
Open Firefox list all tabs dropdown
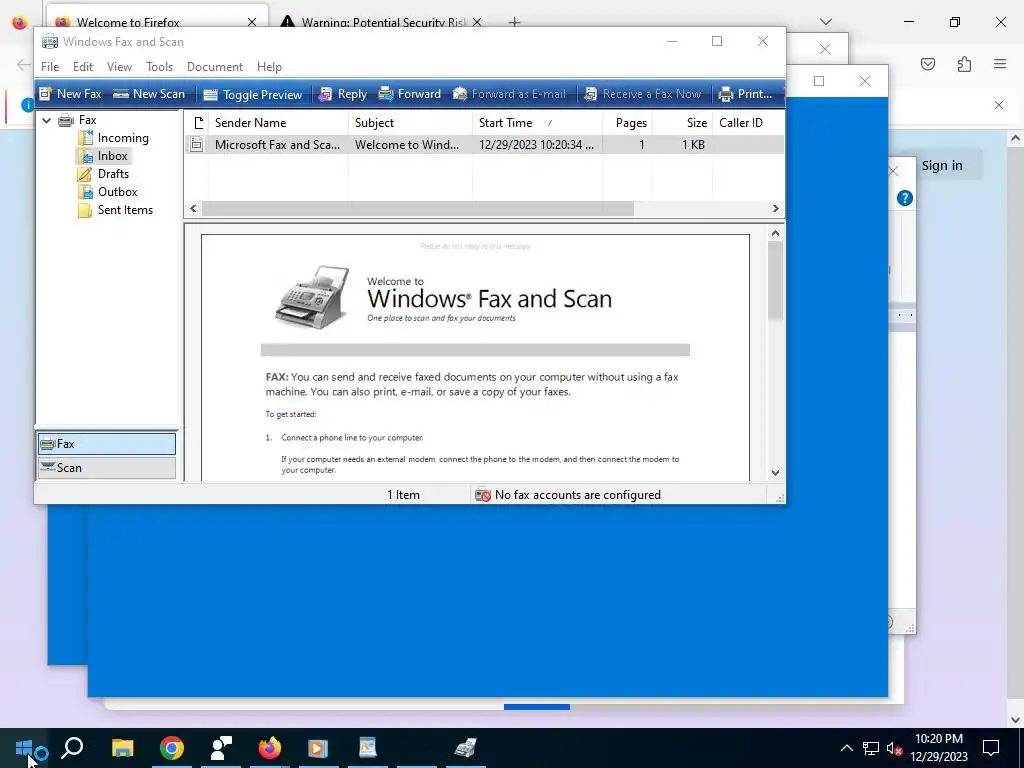826,22
